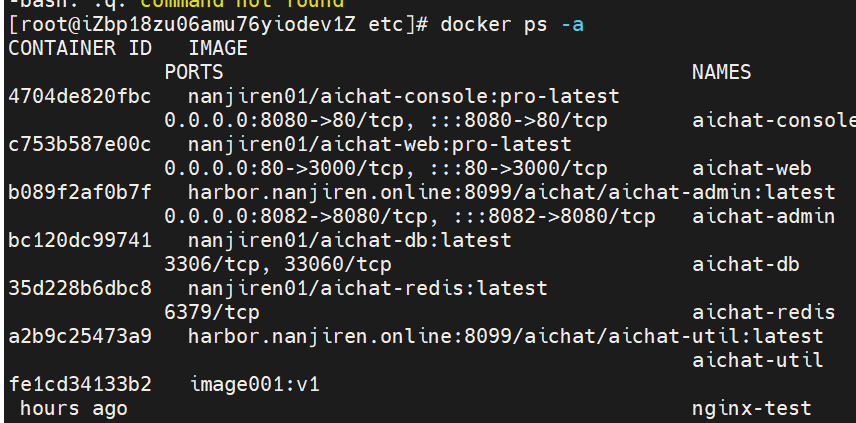Click the NAMES column header

[x=722, y=73]
